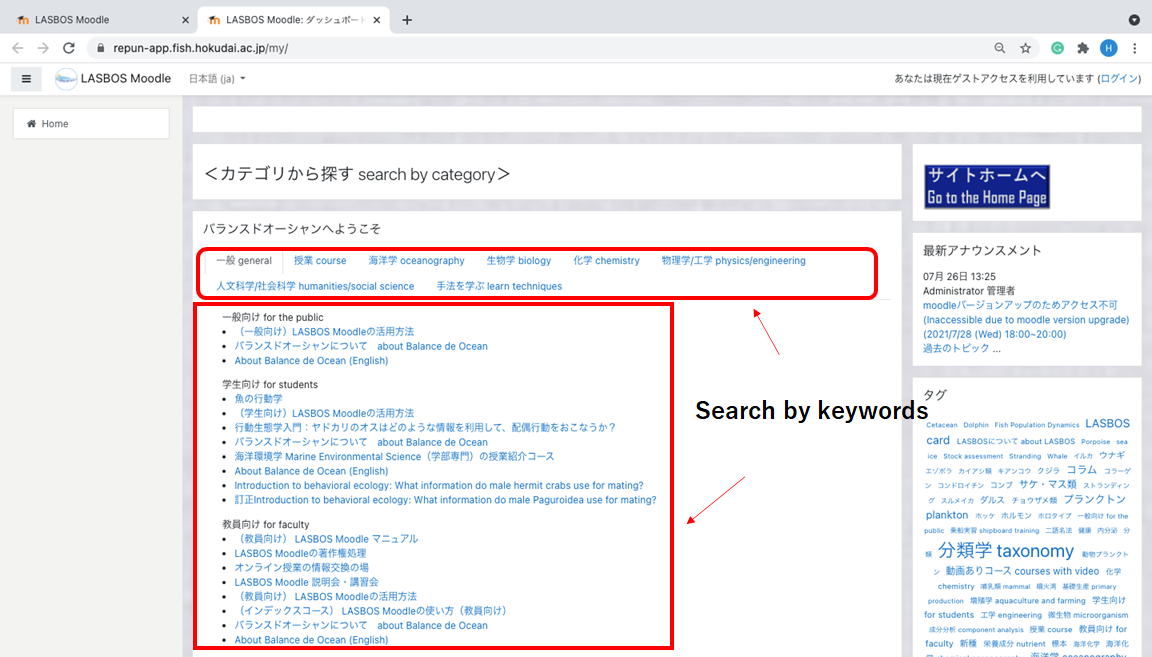Open the moodle version upgrade announcement link
The width and height of the screenshot is (1152, 657).
coord(1026,320)
